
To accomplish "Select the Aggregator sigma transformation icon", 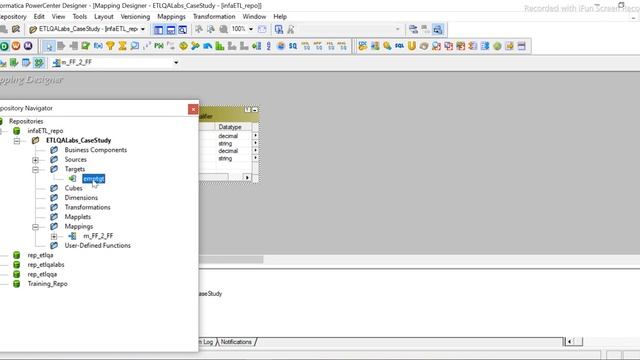I will pyautogui.click(x=122, y=46).
